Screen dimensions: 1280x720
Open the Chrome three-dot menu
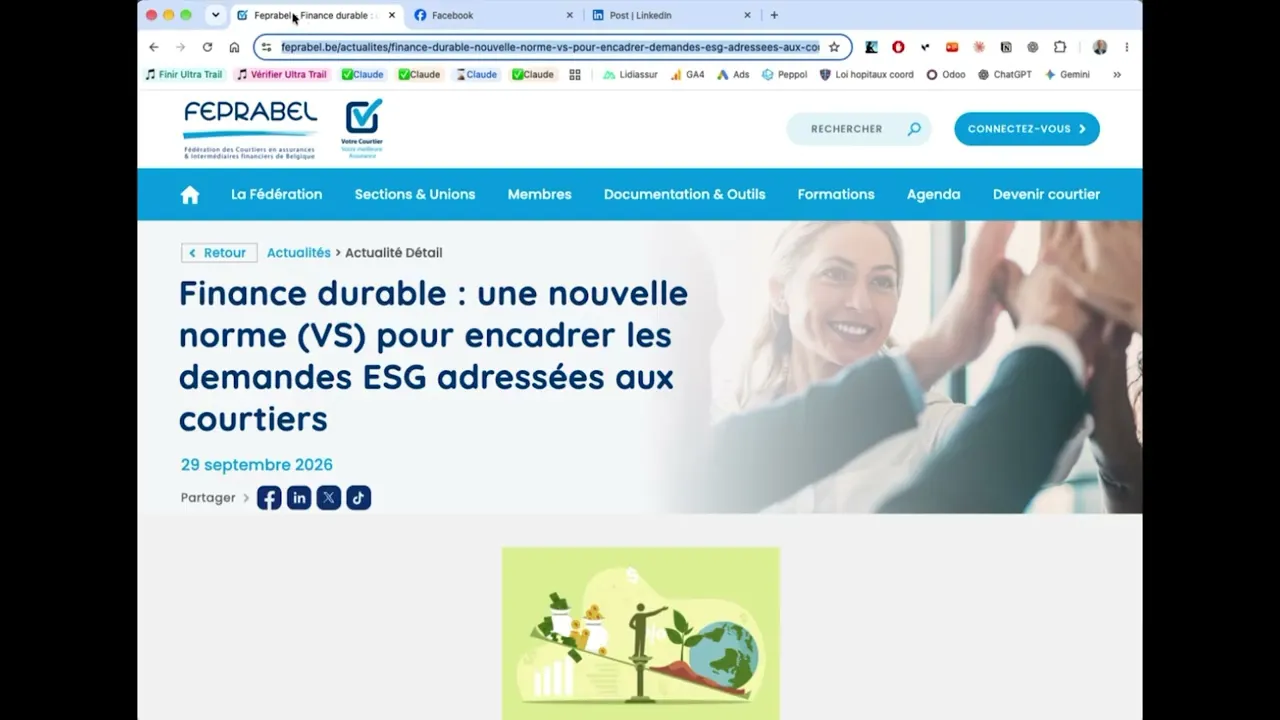coord(1127,47)
